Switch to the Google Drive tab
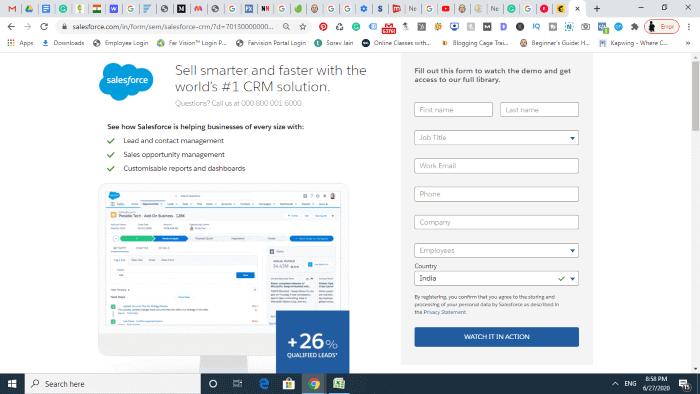 29,8
